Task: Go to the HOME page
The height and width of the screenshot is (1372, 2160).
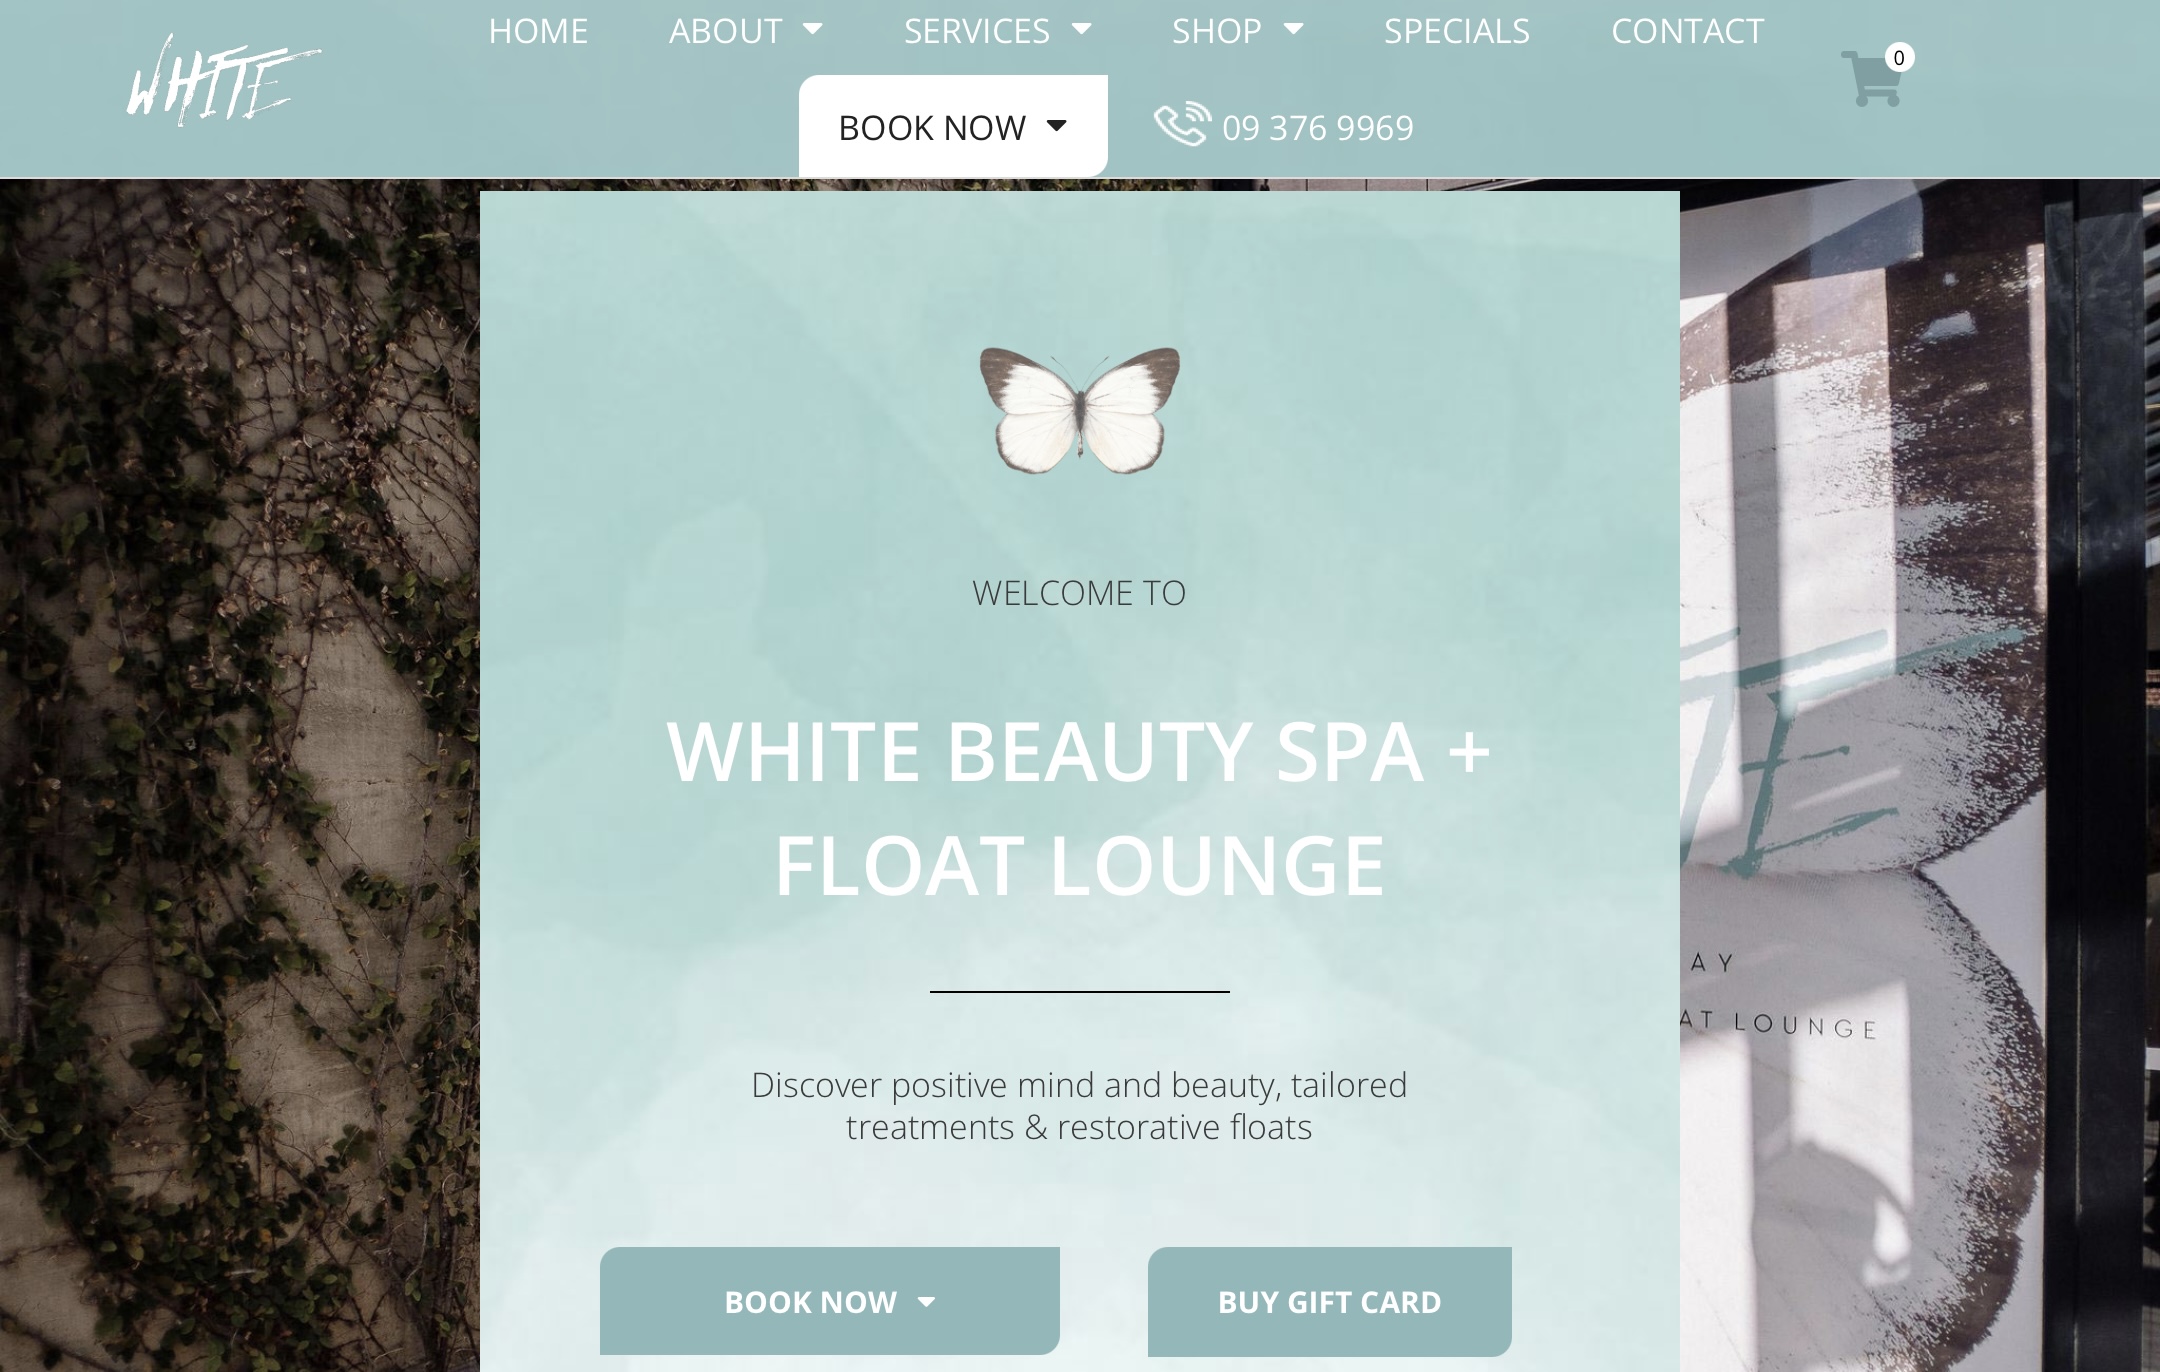Action: 538,31
